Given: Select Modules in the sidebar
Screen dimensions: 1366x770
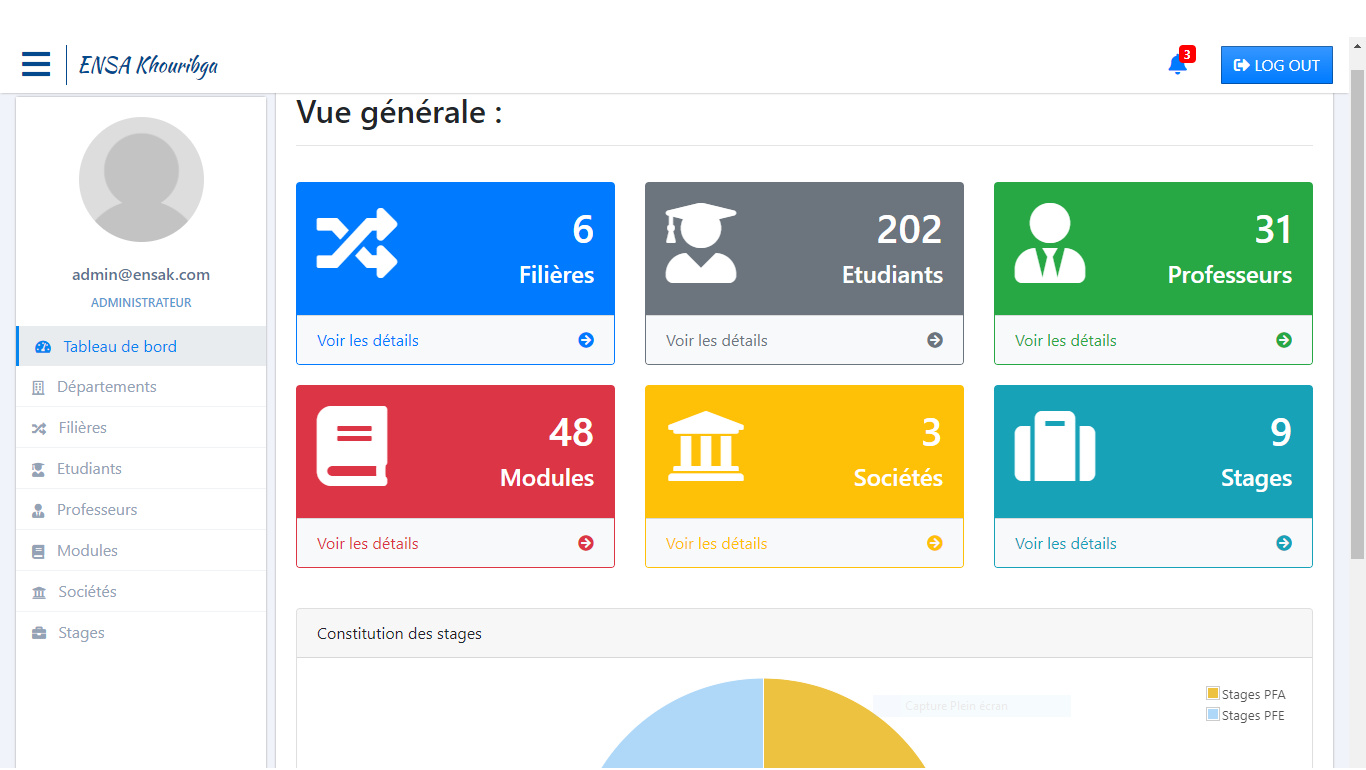Looking at the screenshot, I should [141, 551].
